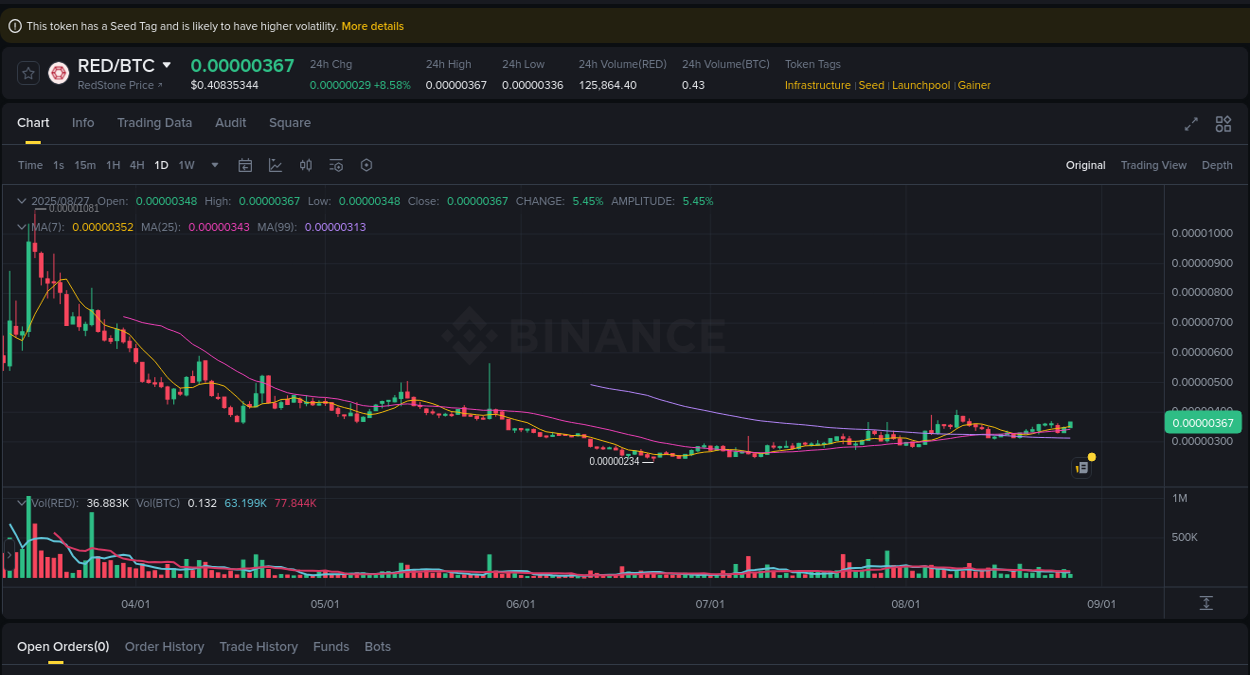Open the technical indicators editor icon
The width and height of the screenshot is (1250, 675).
[x=275, y=165]
